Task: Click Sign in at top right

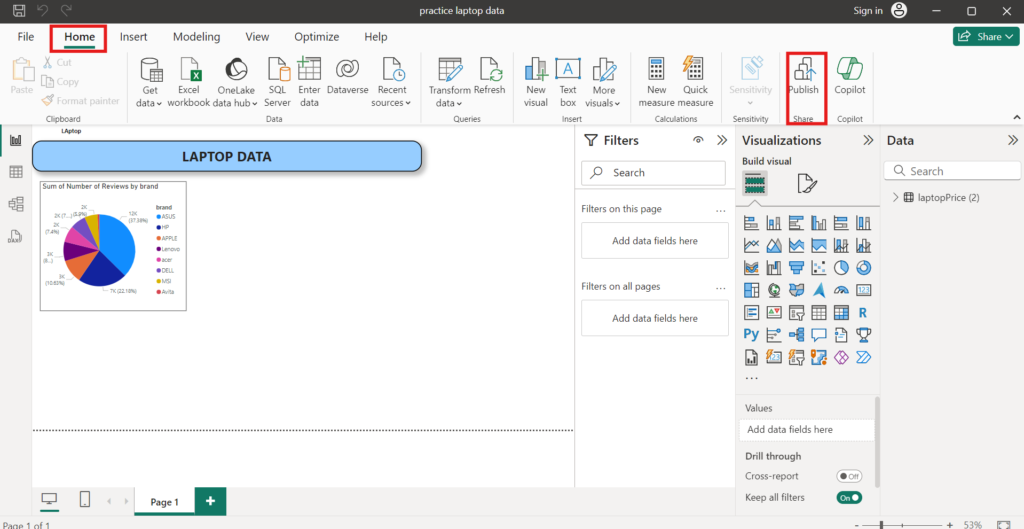Action: tap(868, 10)
